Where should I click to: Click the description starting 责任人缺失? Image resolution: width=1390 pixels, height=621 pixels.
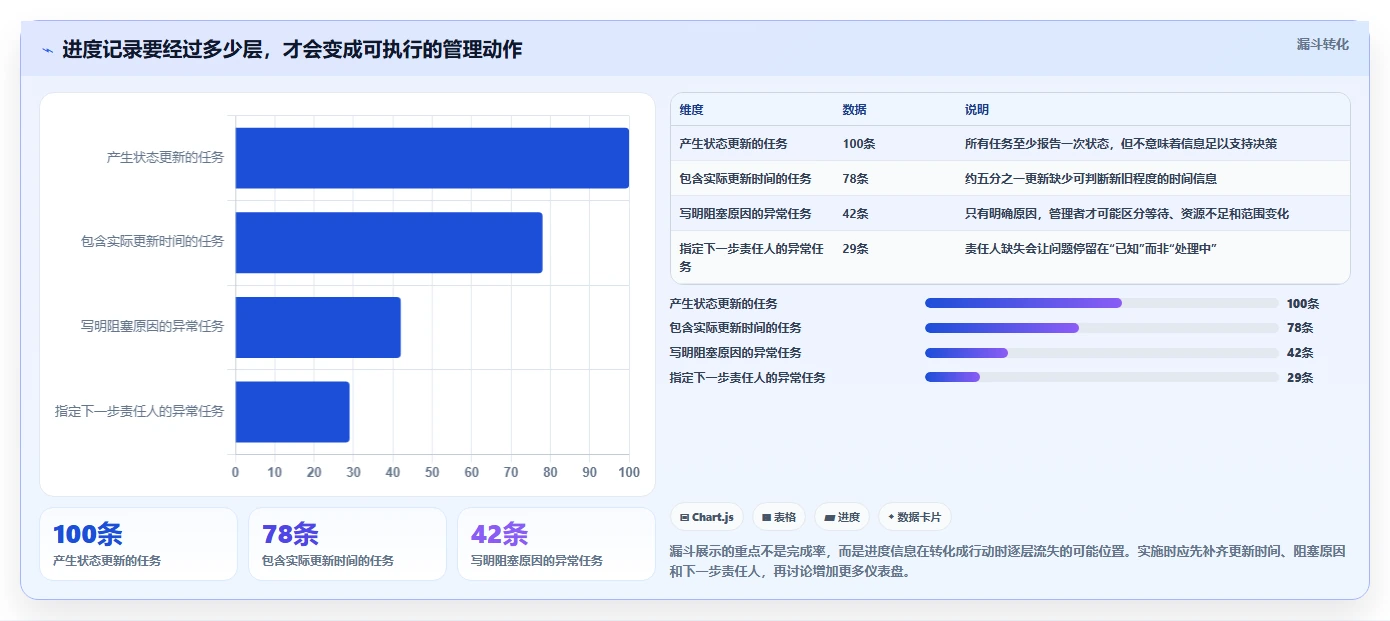(x=1091, y=249)
